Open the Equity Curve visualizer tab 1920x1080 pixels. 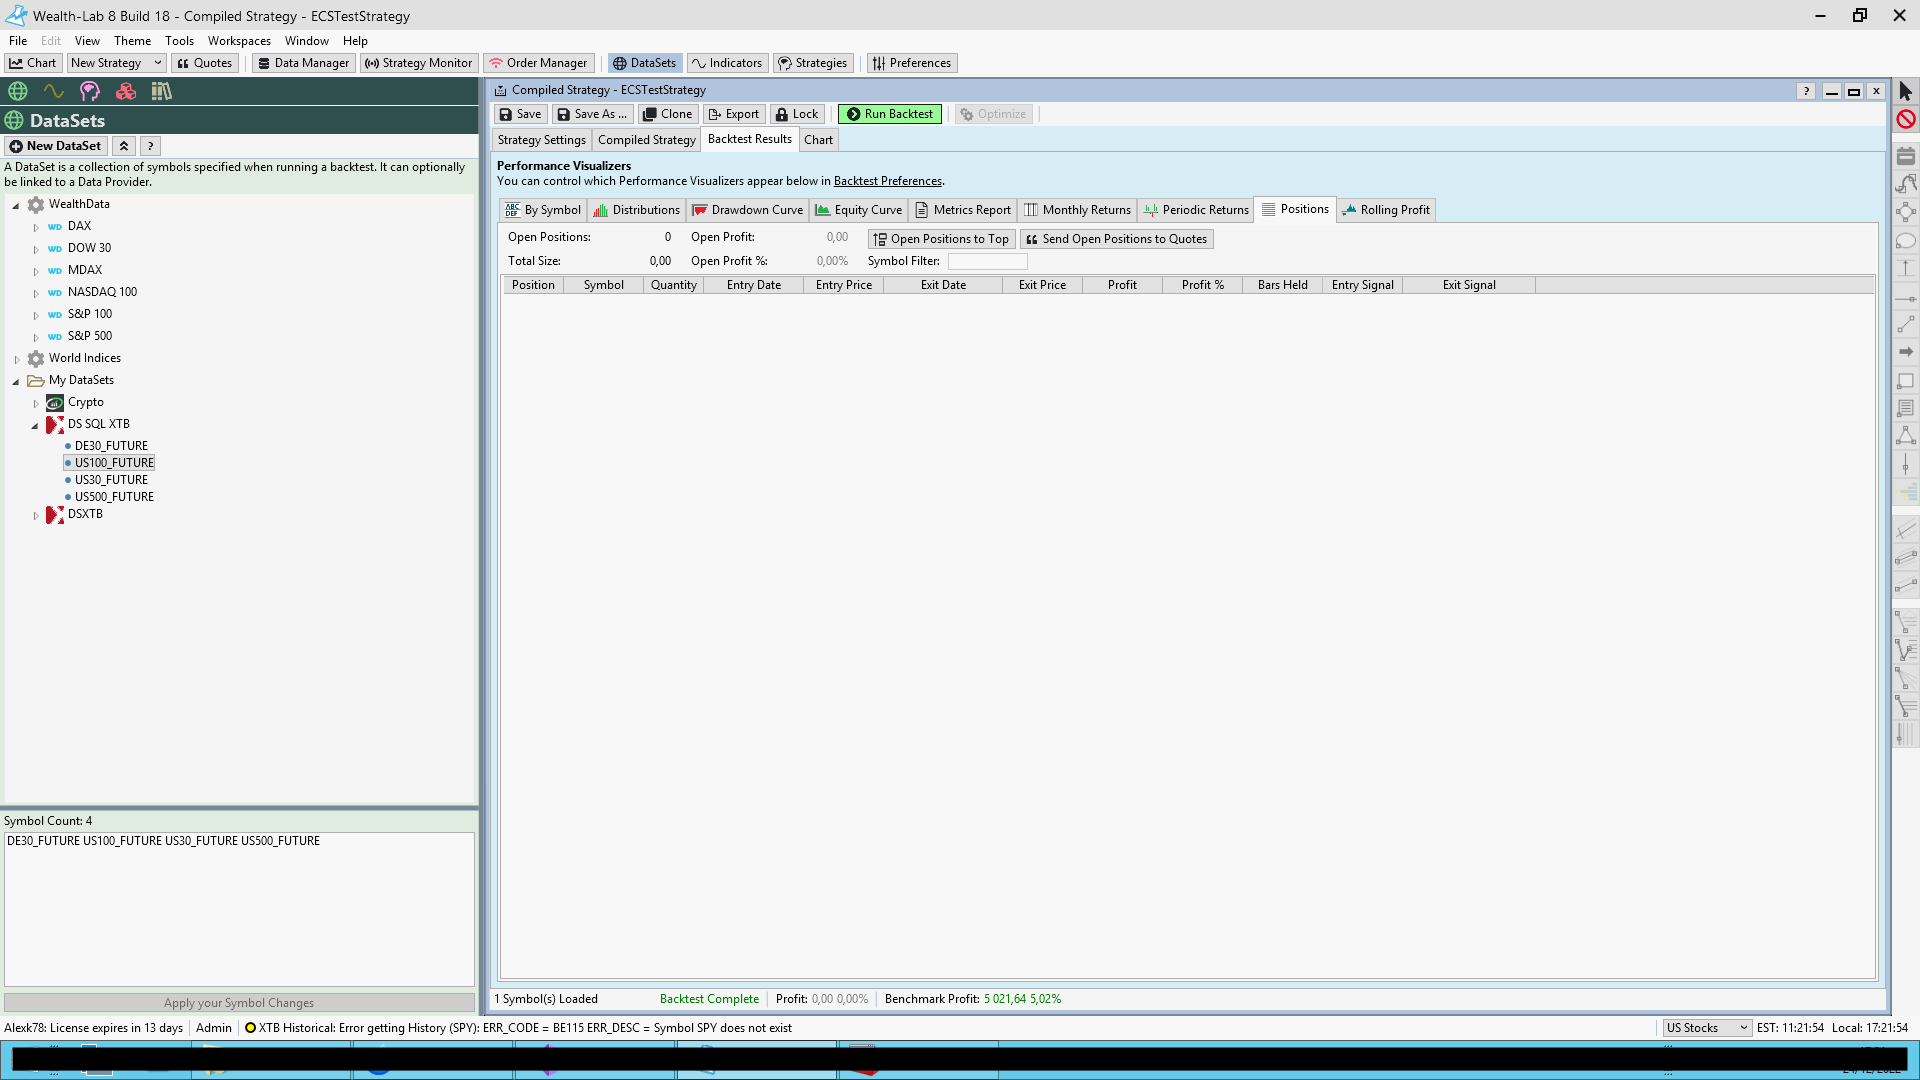click(x=858, y=210)
